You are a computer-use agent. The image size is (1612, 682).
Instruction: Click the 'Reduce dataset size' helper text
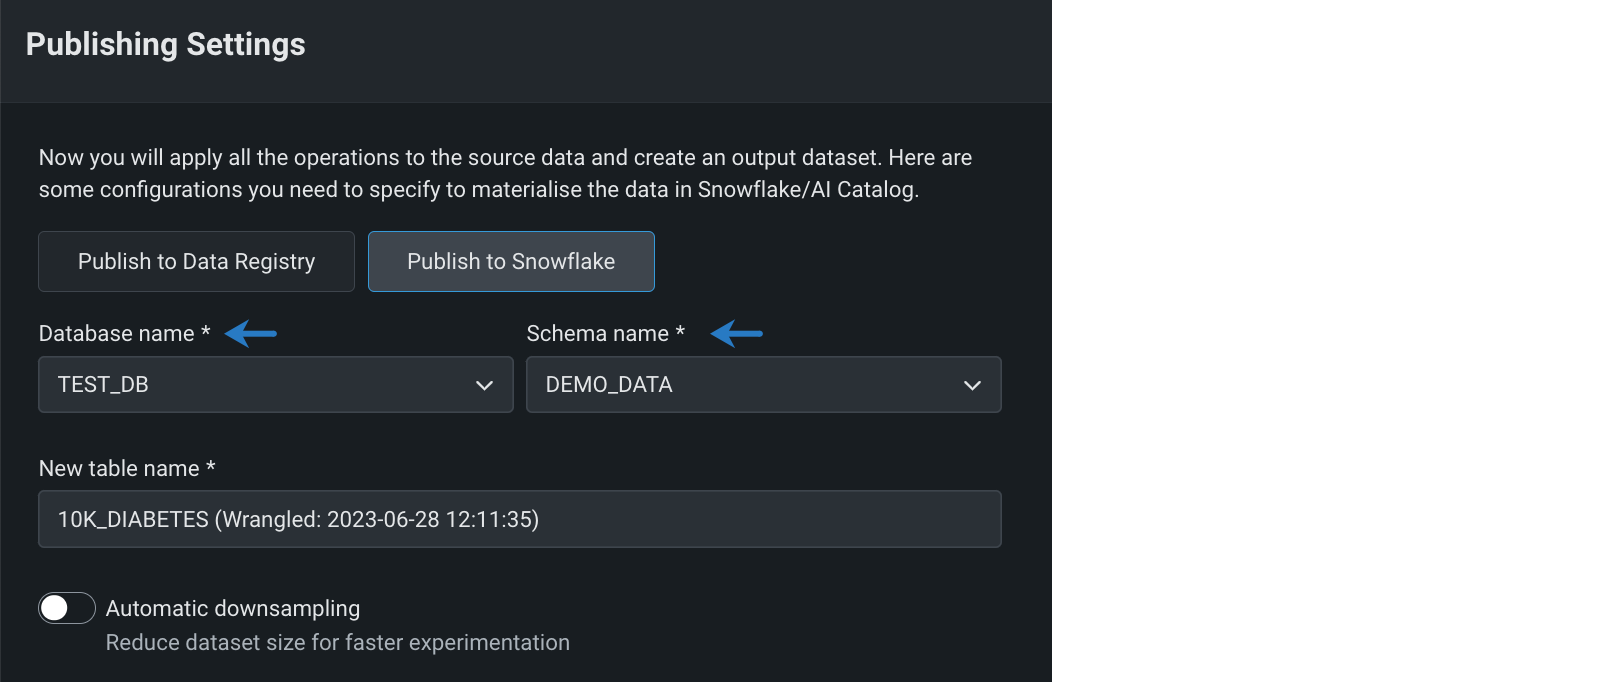point(338,643)
